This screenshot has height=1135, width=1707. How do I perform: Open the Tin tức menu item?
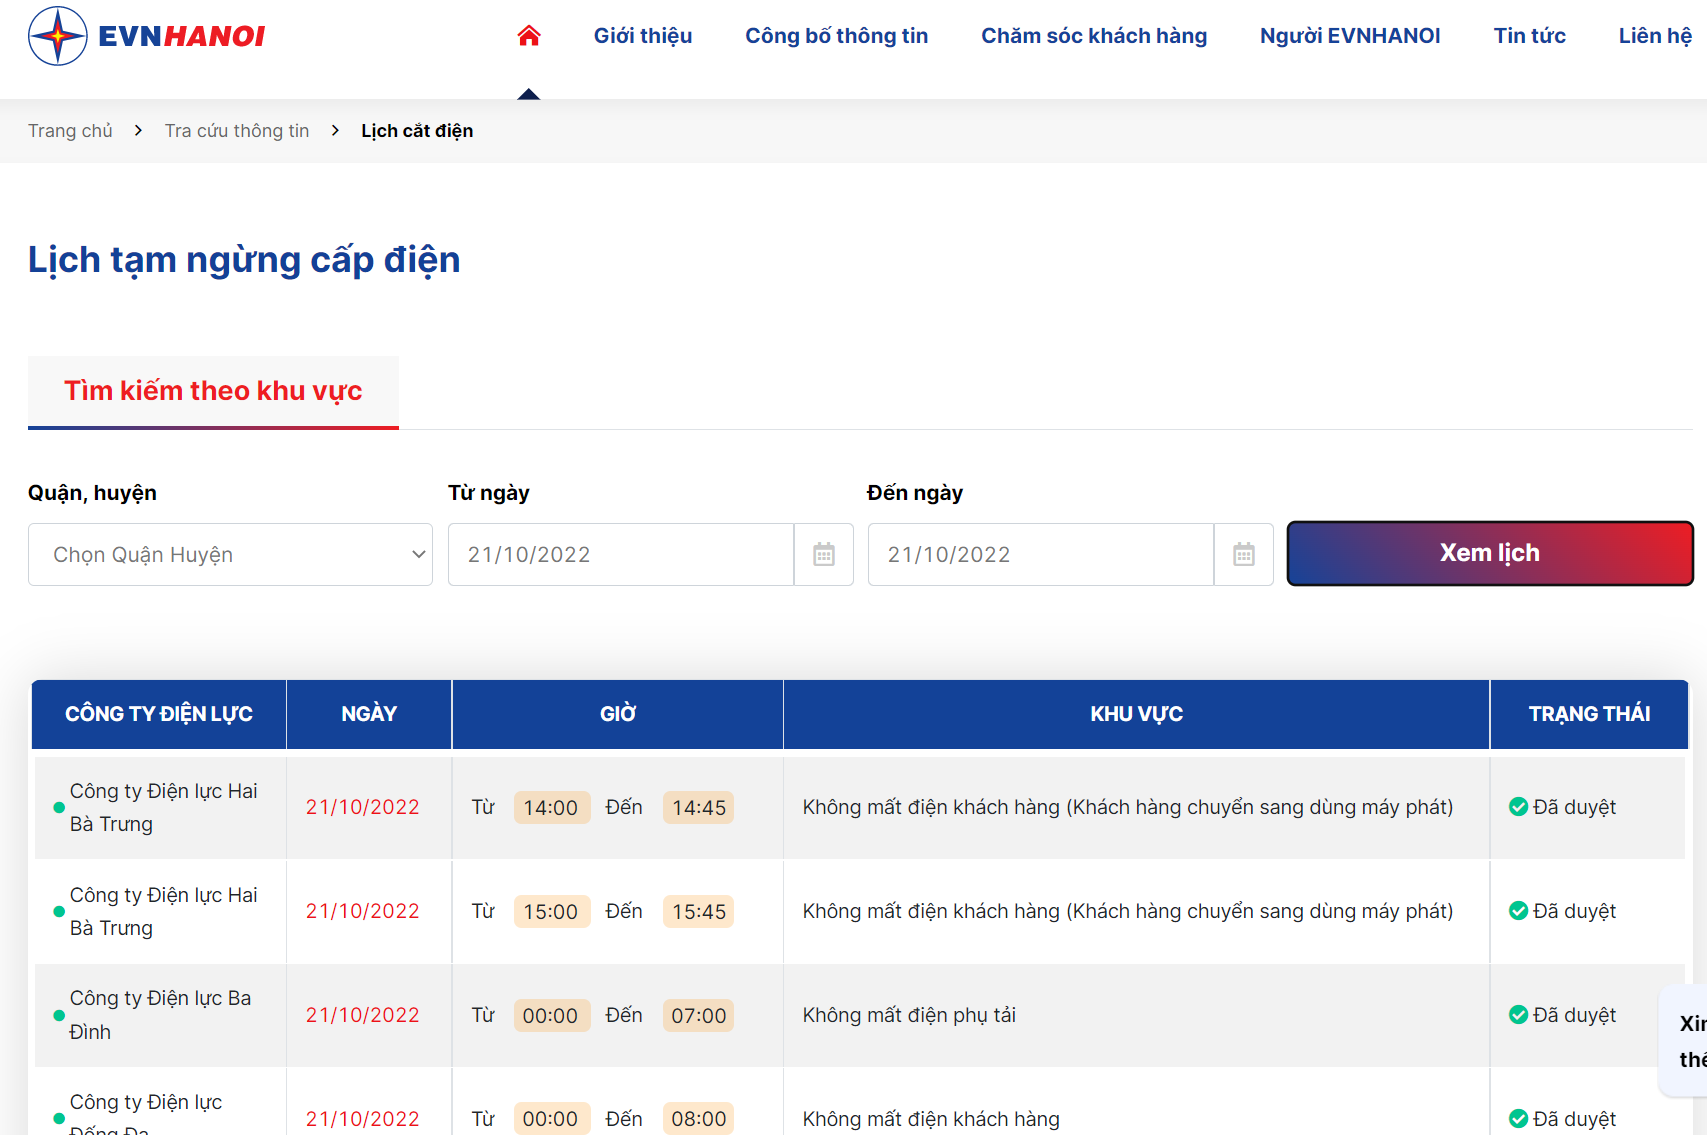coord(1530,36)
